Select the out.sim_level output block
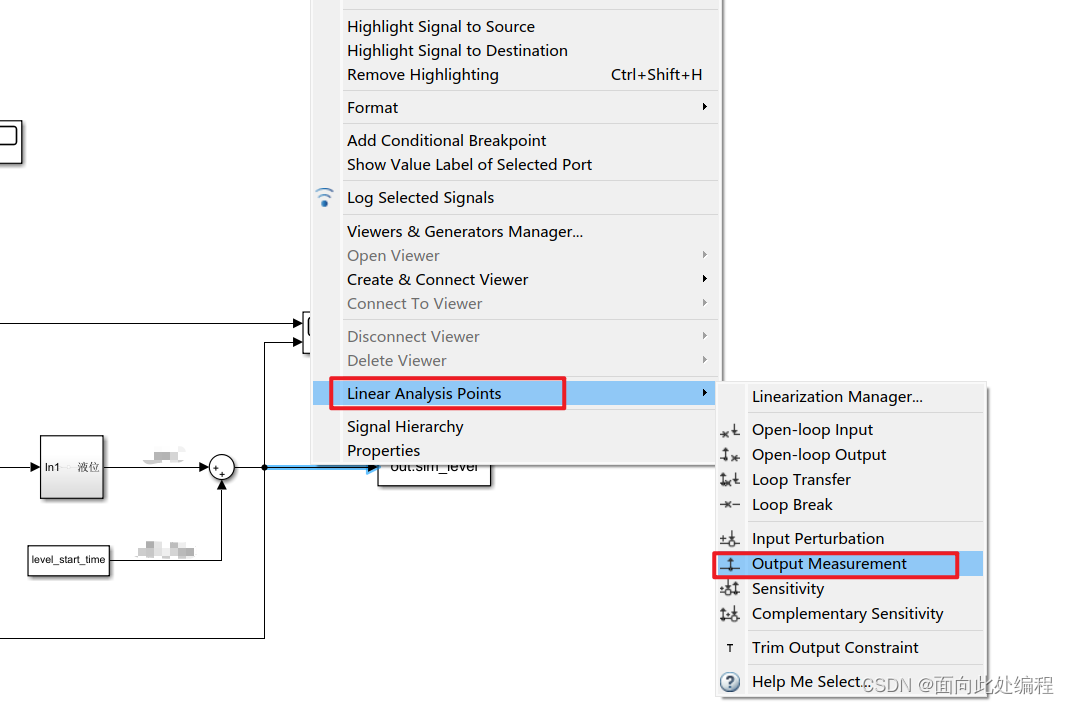1069x704 pixels. (434, 474)
